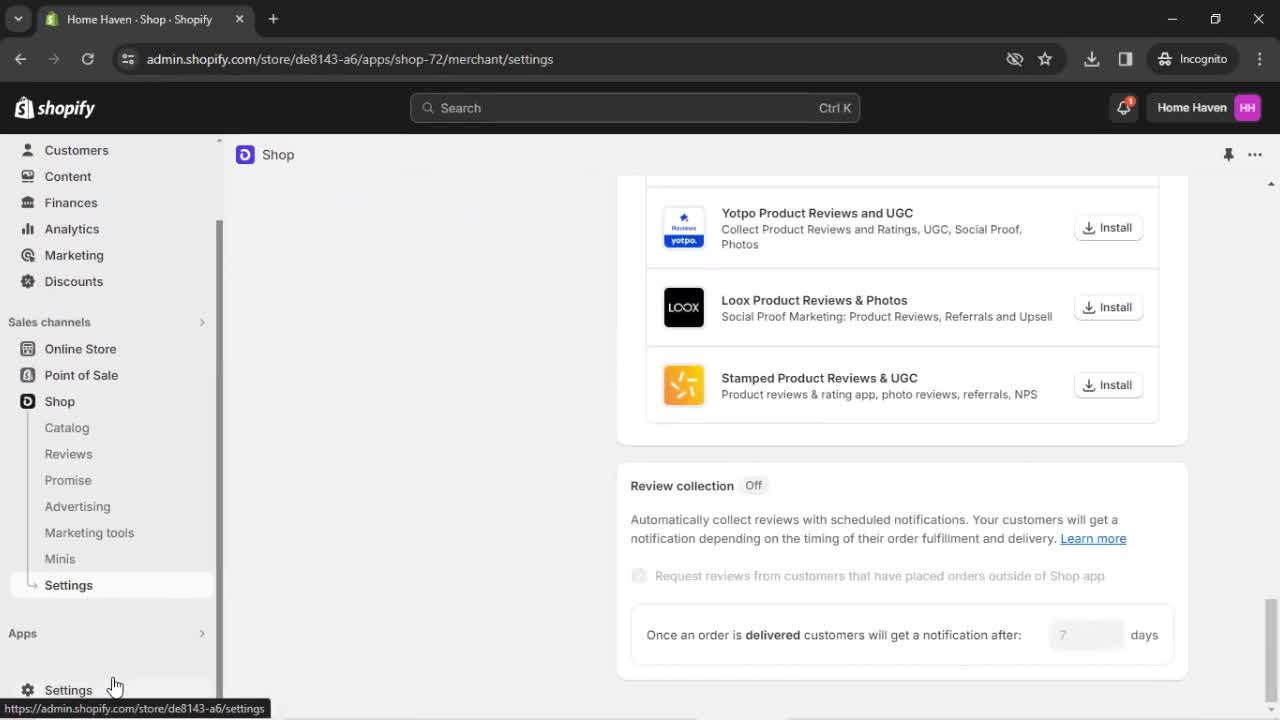Open Finances in sidebar

click(x=71, y=203)
